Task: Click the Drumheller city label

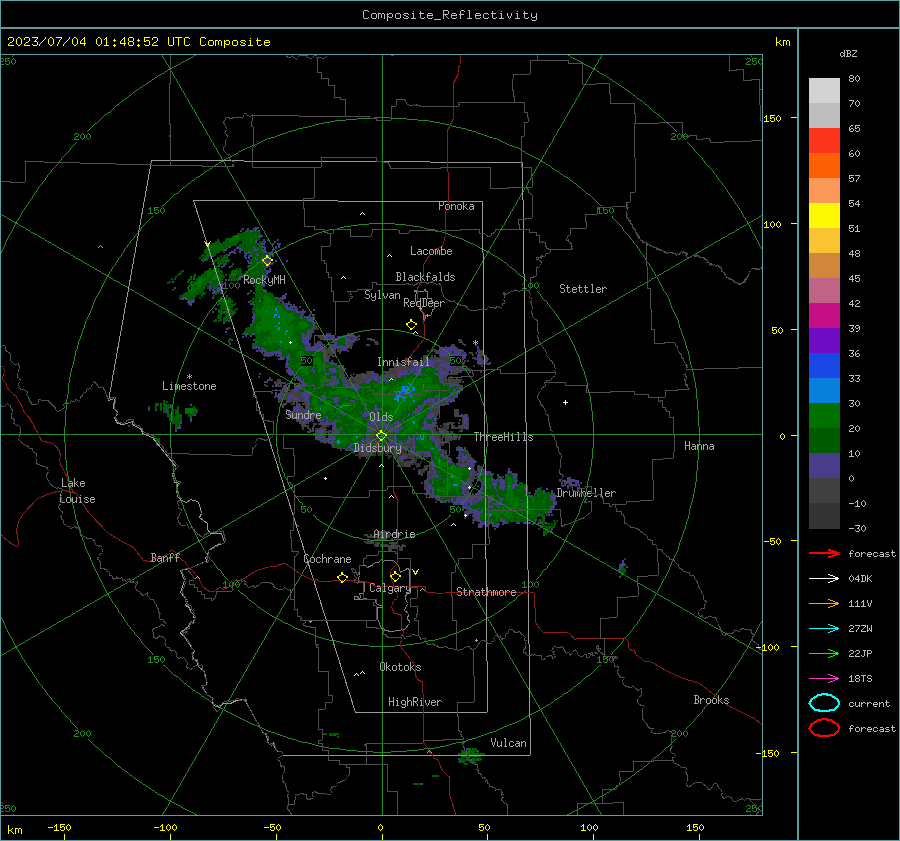Action: [586, 493]
